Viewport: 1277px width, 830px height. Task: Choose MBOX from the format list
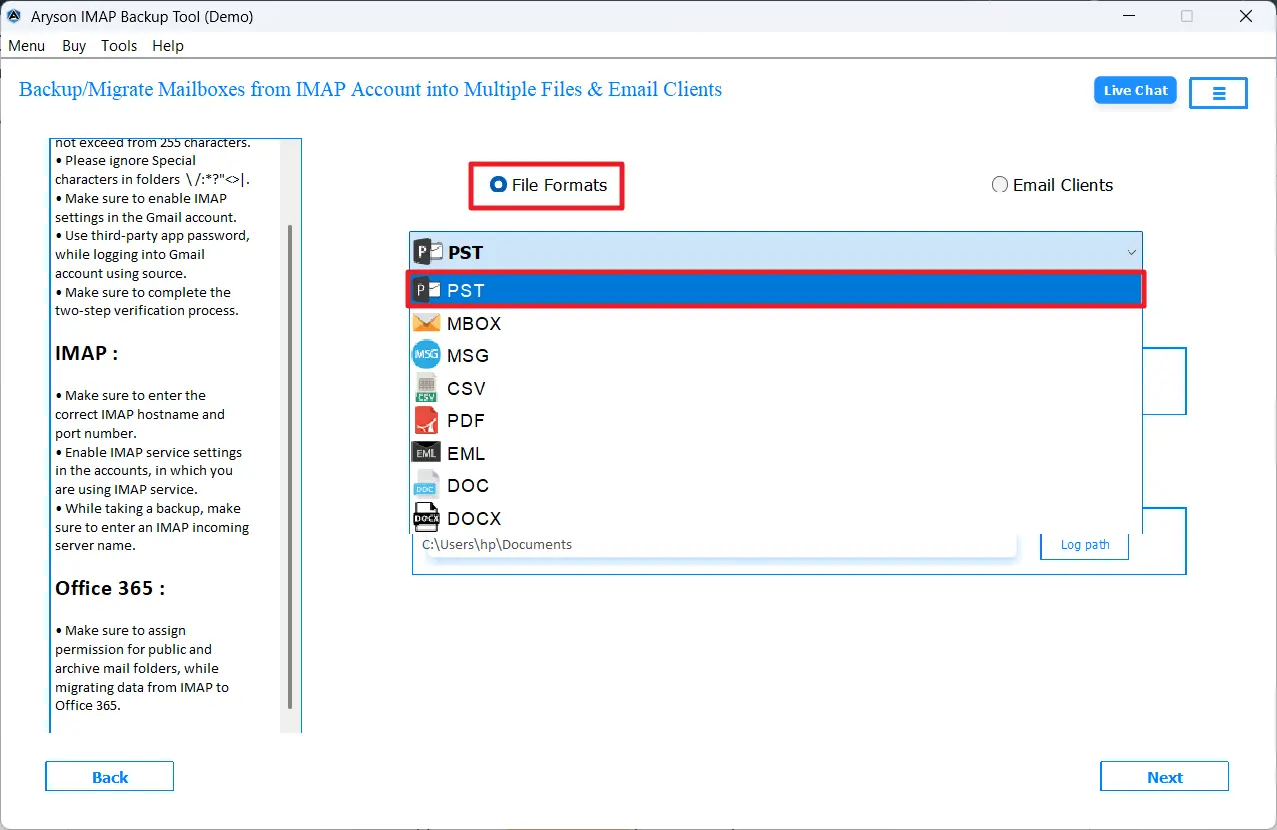coord(775,323)
